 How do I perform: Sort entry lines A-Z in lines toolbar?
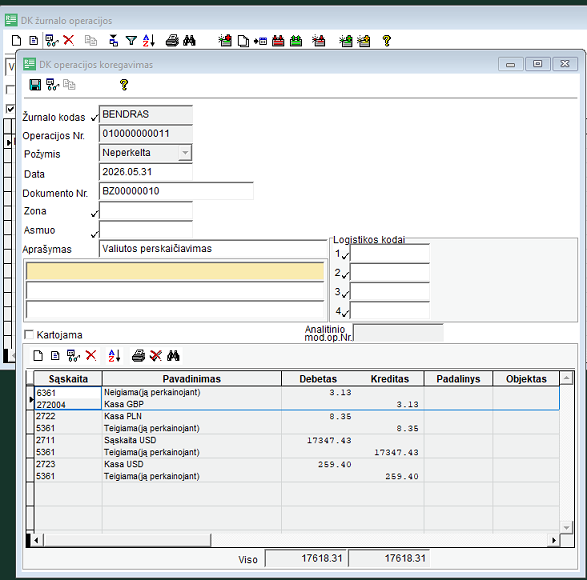coord(115,356)
